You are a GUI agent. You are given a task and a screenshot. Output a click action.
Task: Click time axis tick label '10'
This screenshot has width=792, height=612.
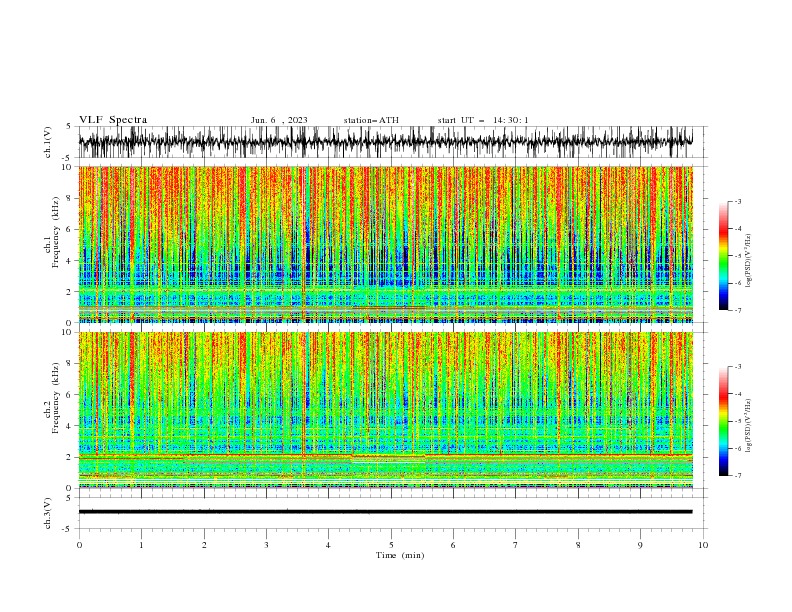[703, 545]
